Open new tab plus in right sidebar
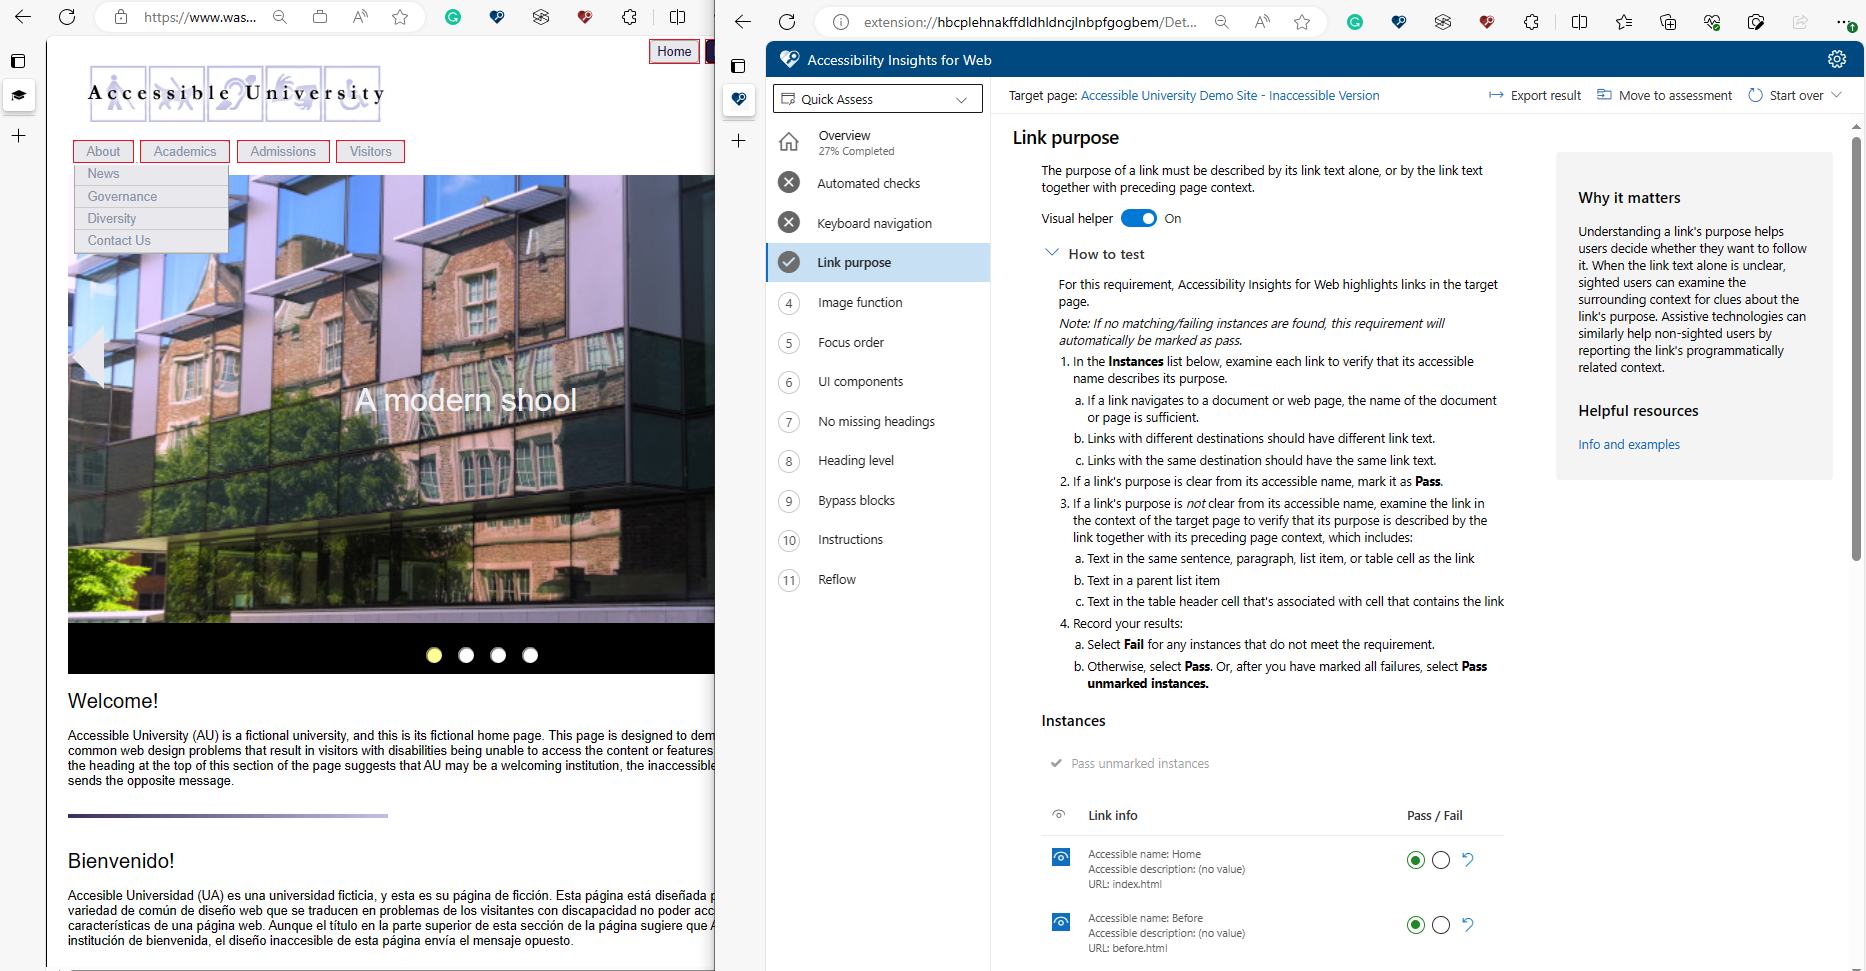 (738, 140)
